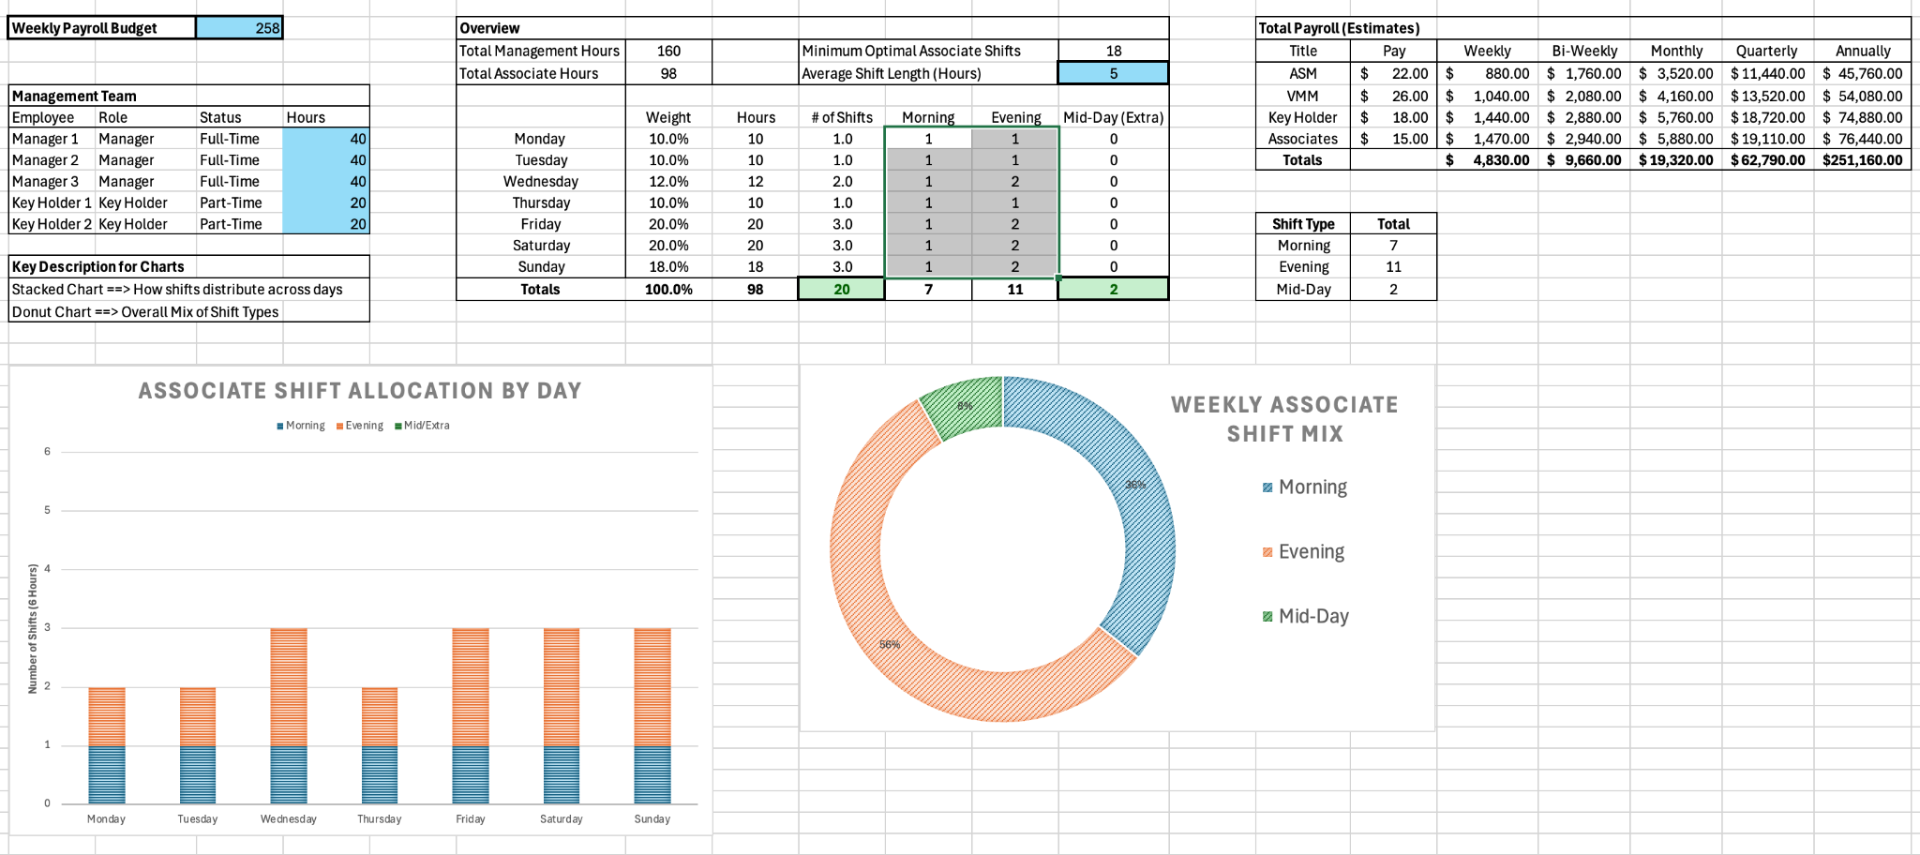Click the Stacked Chart description cell
Screen dimensions: 1920x855
[x=189, y=289]
